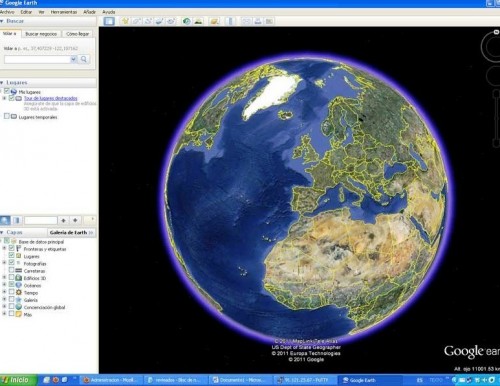Click the Fronteras y etiquetas flag icon

19,249
